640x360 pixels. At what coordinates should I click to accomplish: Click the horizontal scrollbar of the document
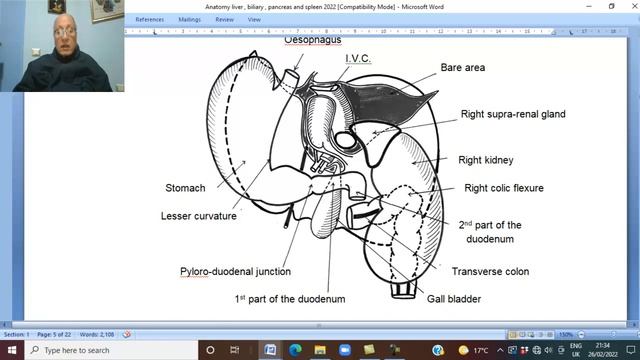click(x=319, y=325)
